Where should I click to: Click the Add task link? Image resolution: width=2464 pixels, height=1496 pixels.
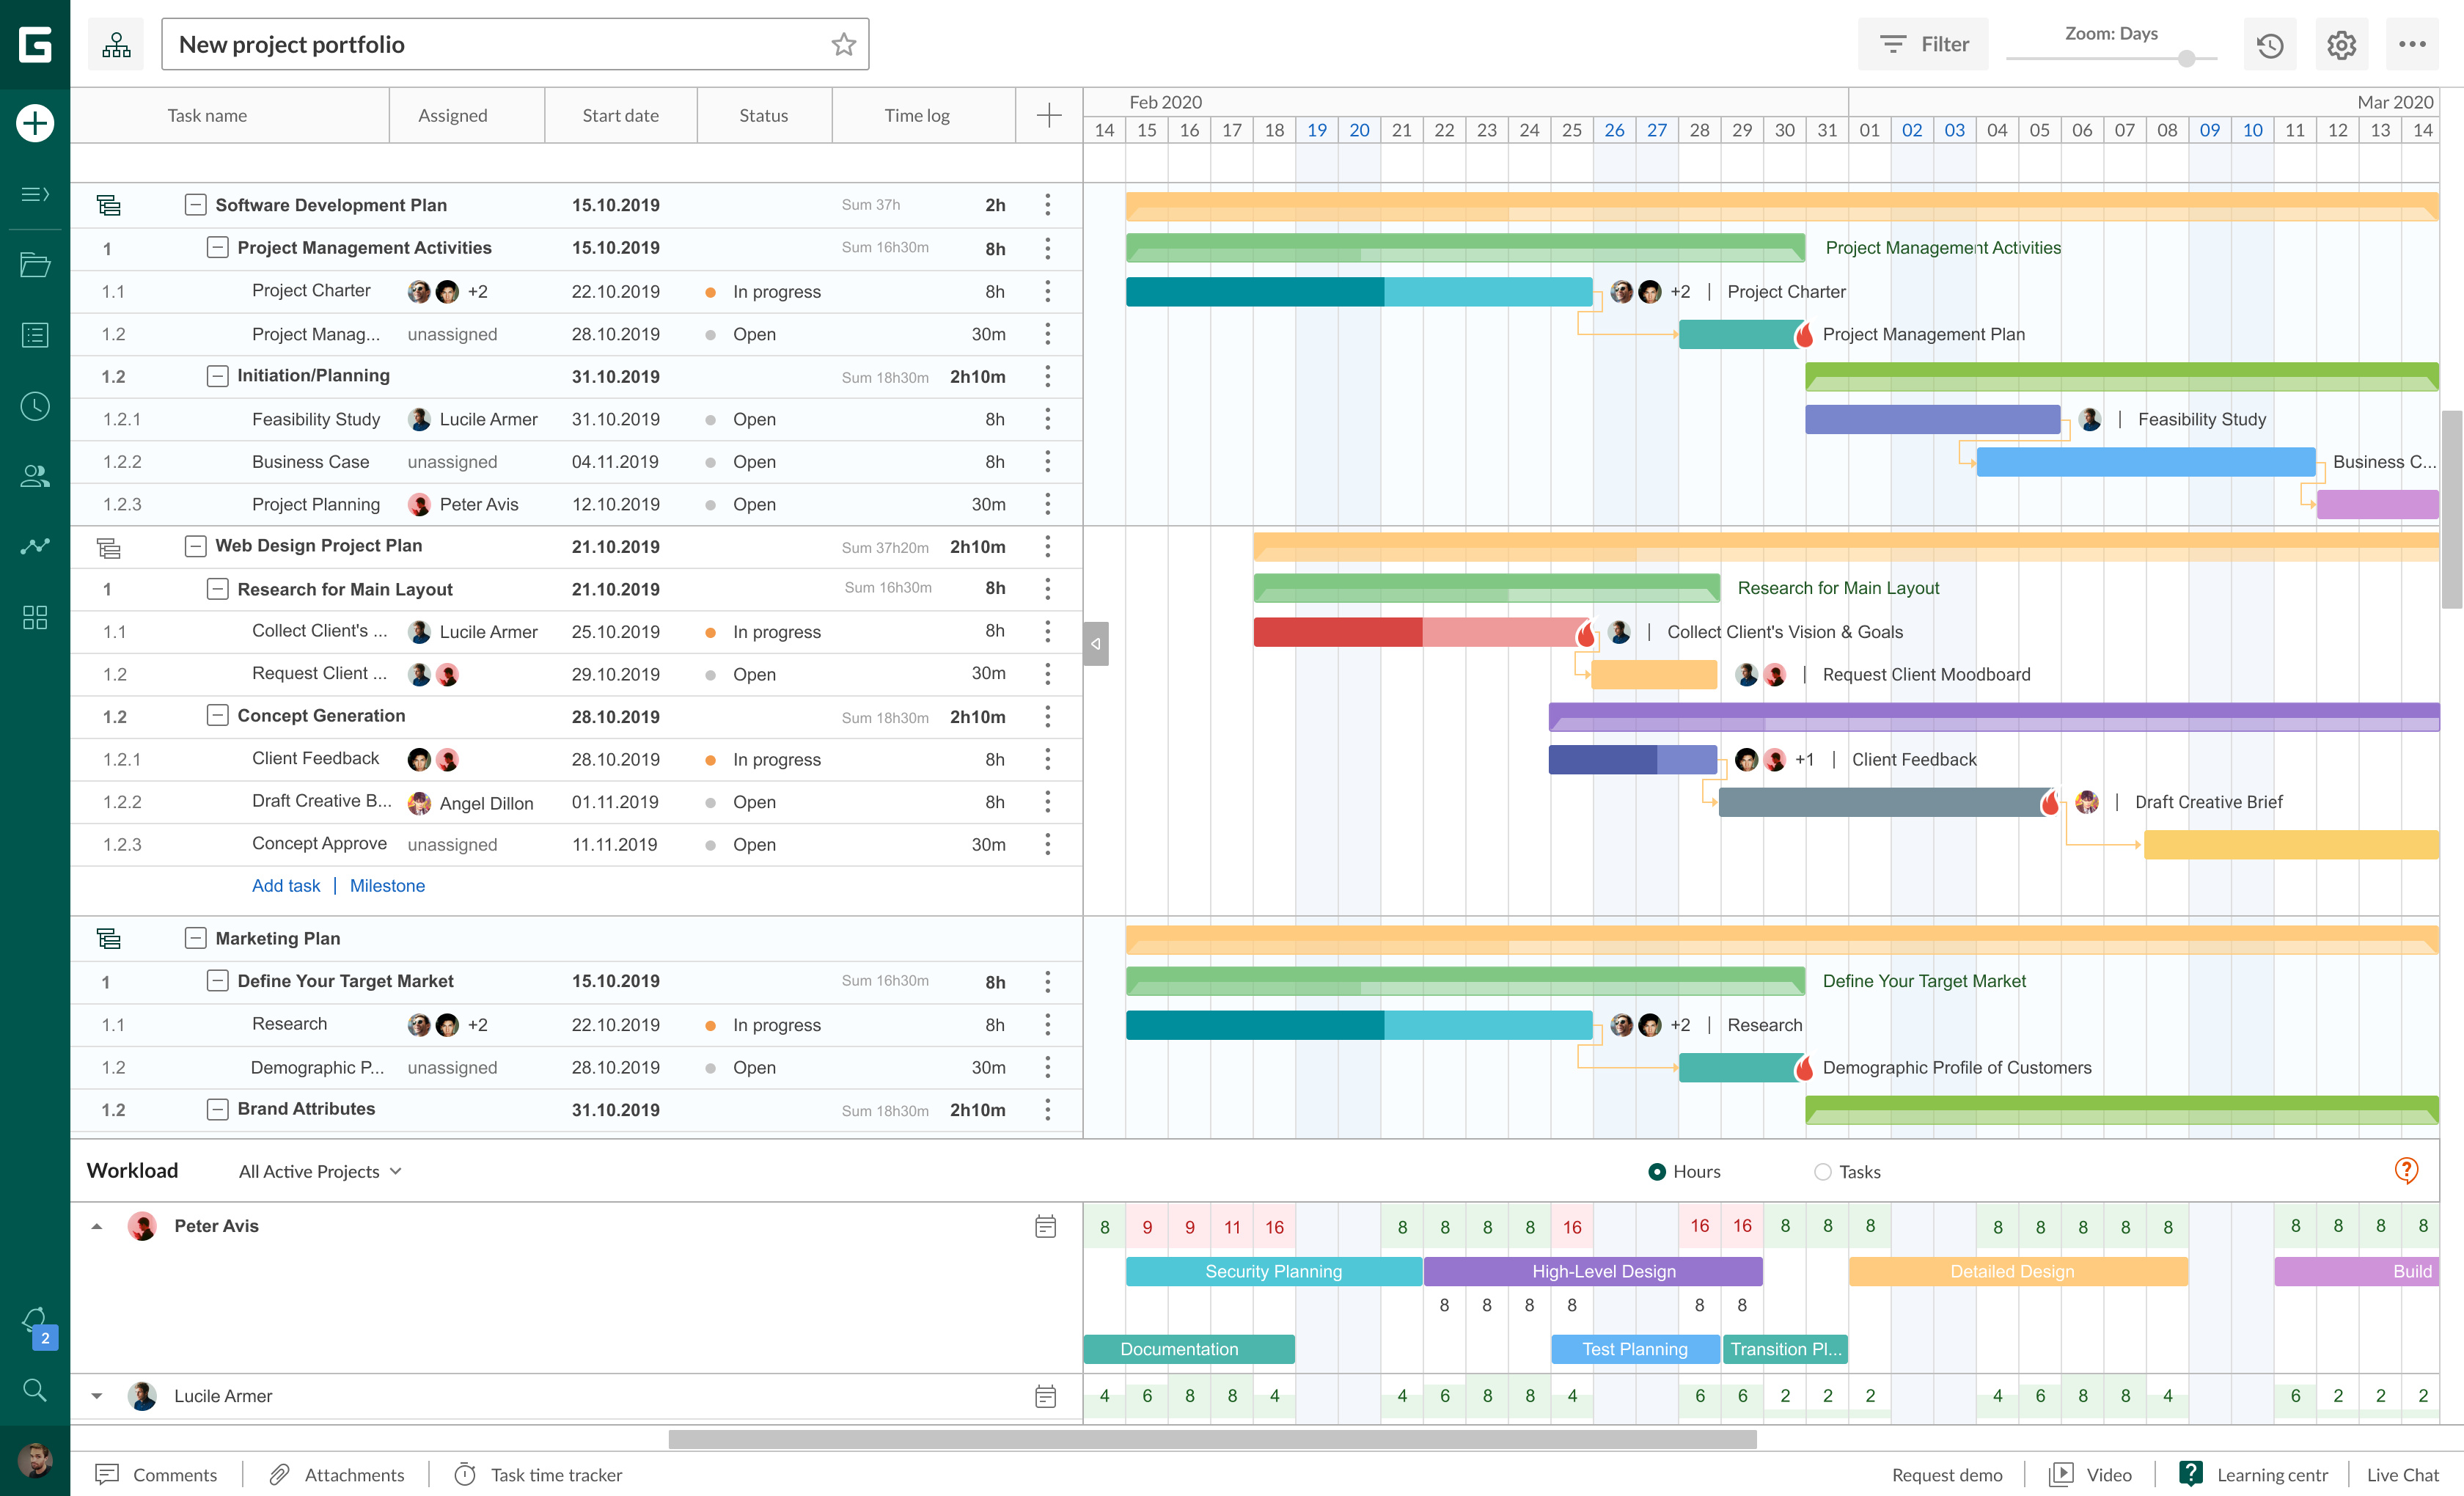[x=286, y=886]
